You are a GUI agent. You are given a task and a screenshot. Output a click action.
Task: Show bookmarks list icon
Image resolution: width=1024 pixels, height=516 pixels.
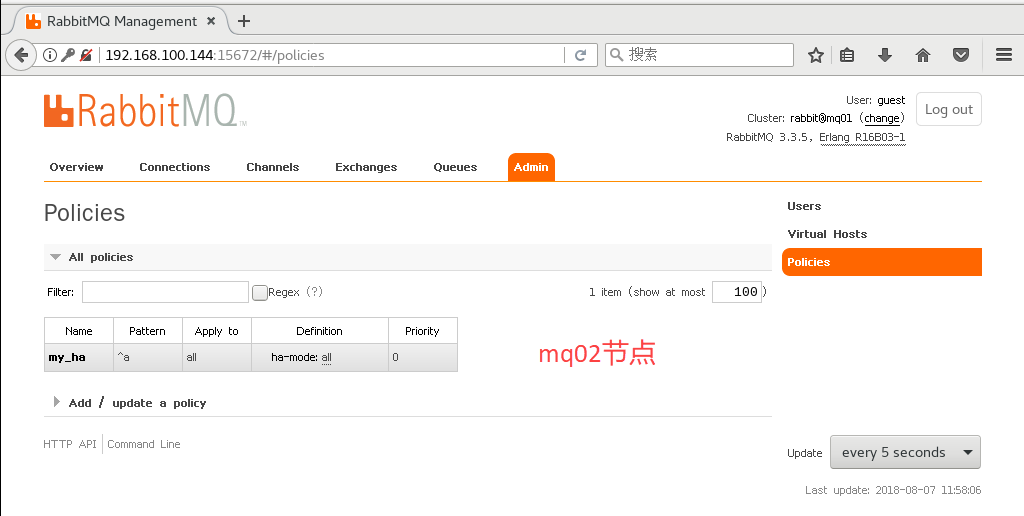(x=847, y=56)
